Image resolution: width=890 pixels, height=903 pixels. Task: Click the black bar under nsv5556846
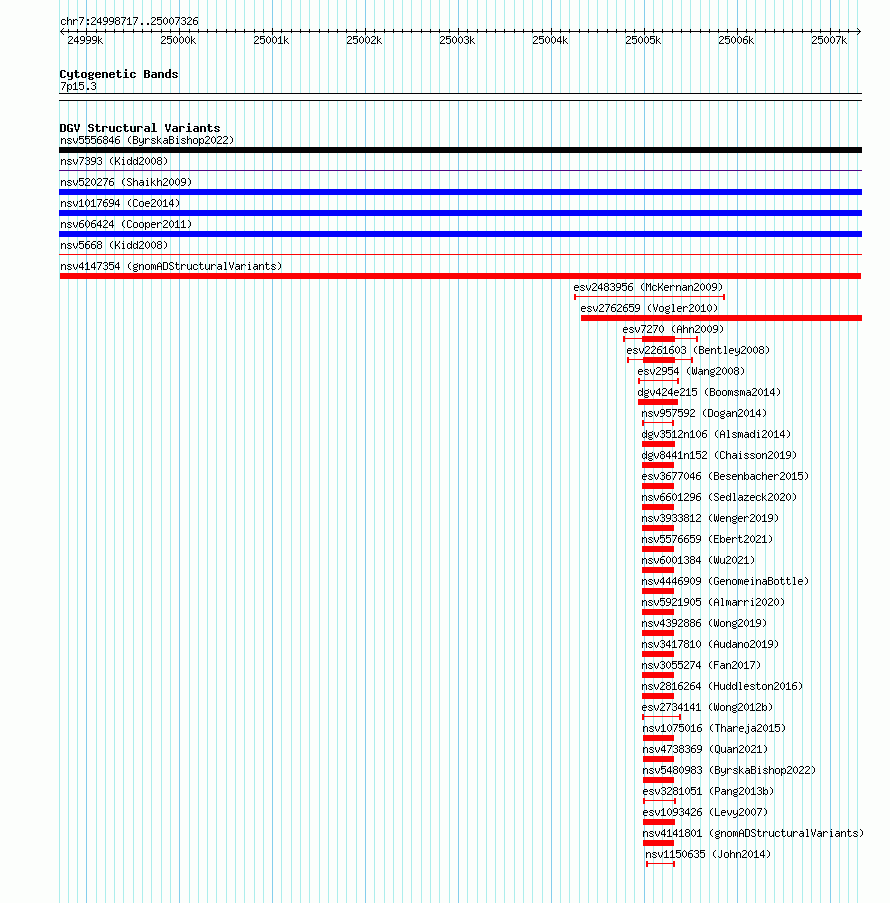[x=461, y=150]
